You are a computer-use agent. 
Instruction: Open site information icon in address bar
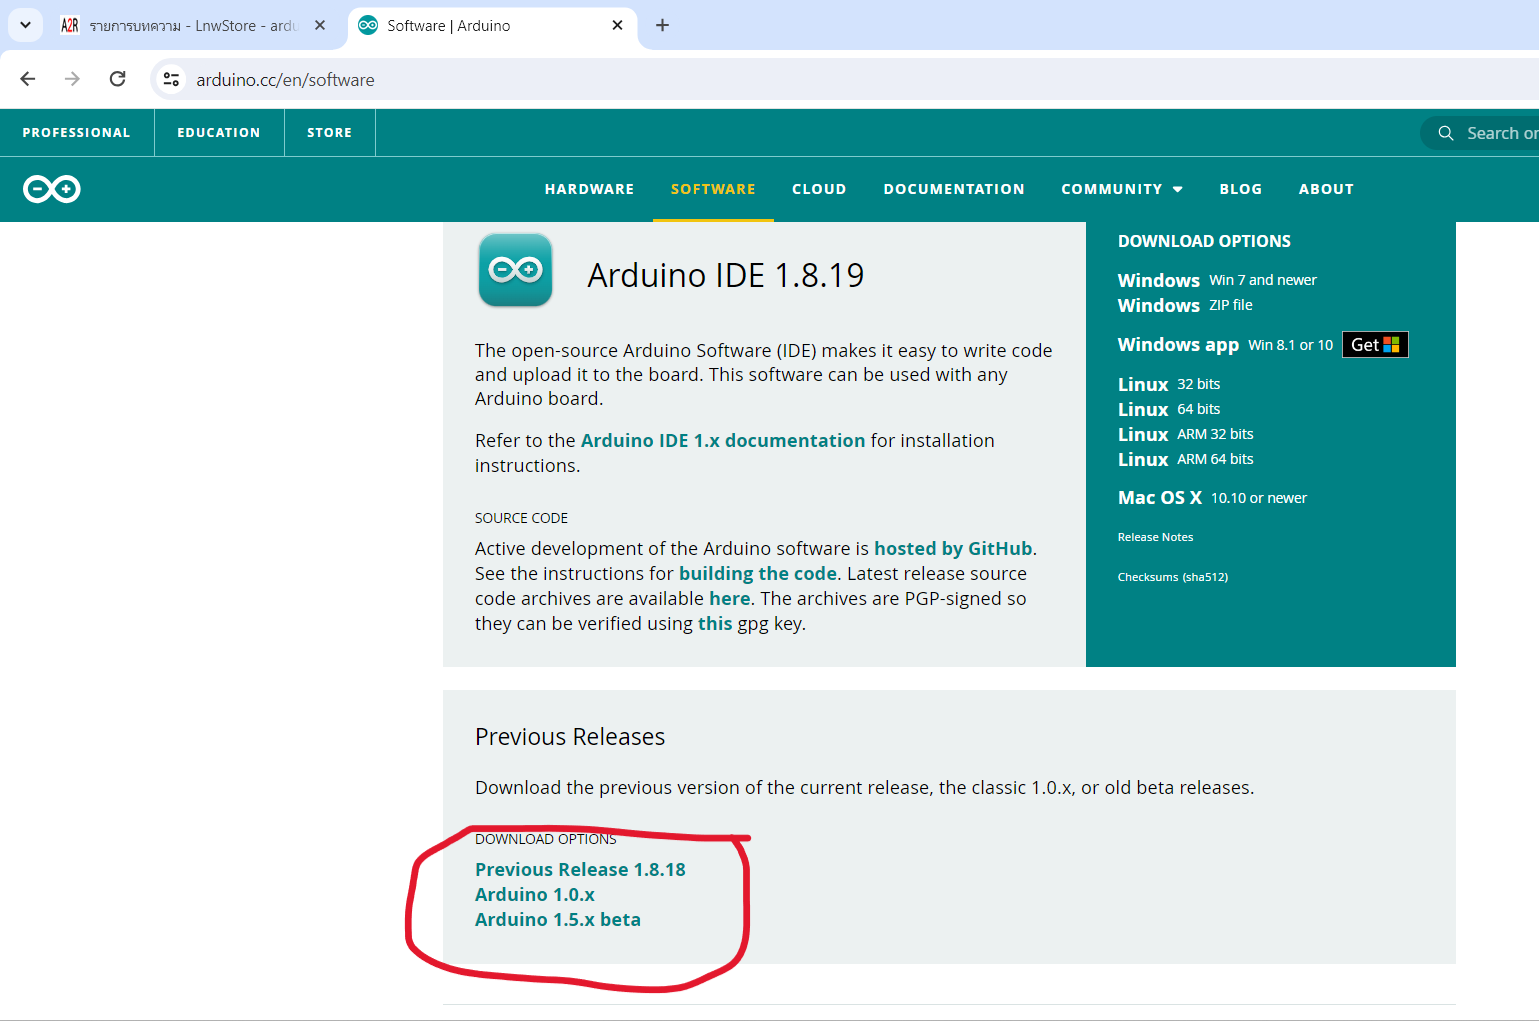pyautogui.click(x=172, y=79)
